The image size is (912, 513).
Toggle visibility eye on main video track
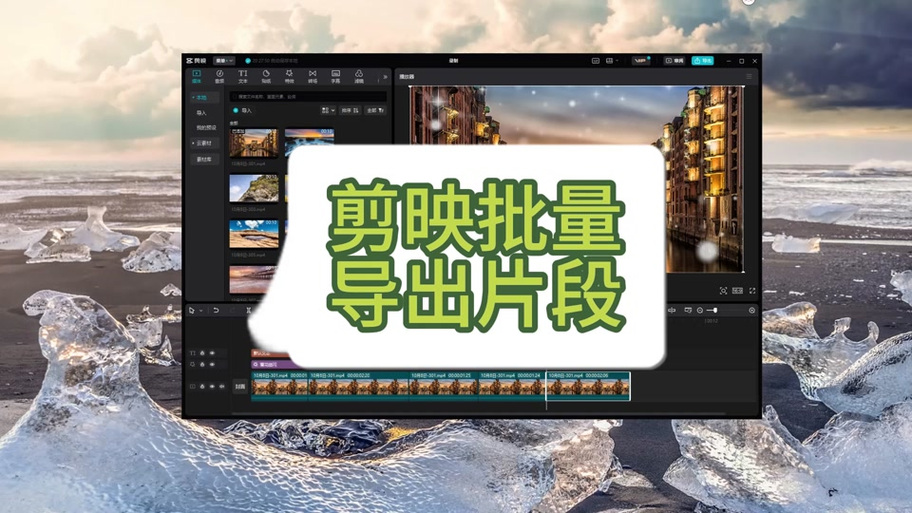(212, 386)
